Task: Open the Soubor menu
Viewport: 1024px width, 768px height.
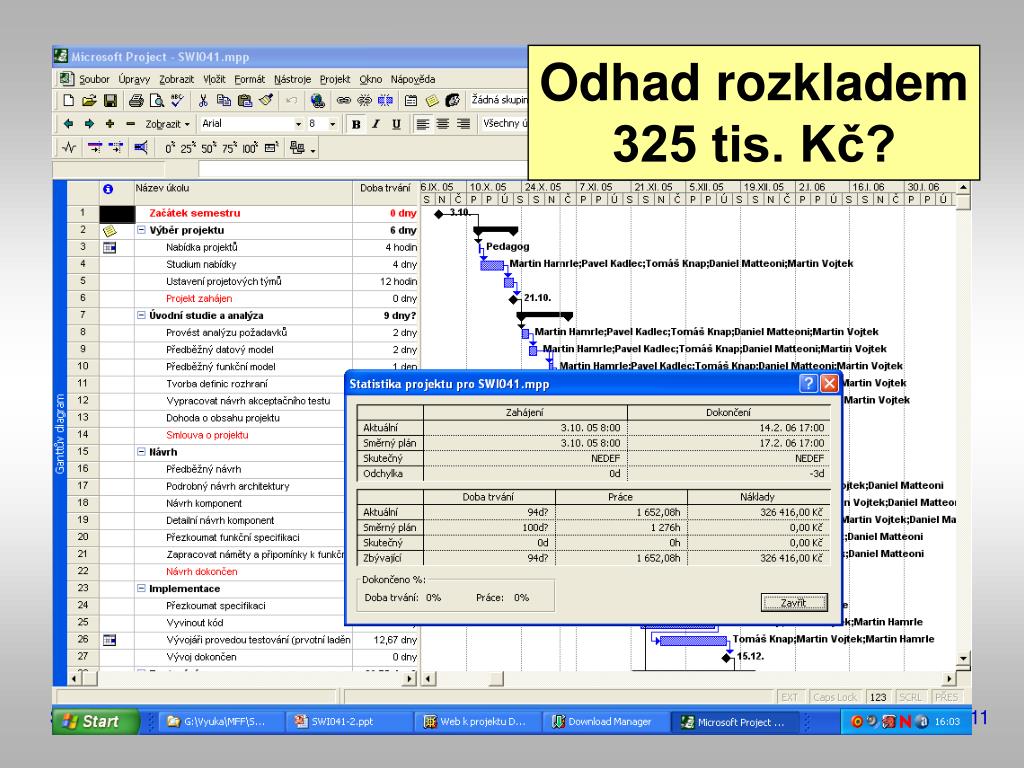Action: pyautogui.click(x=94, y=79)
